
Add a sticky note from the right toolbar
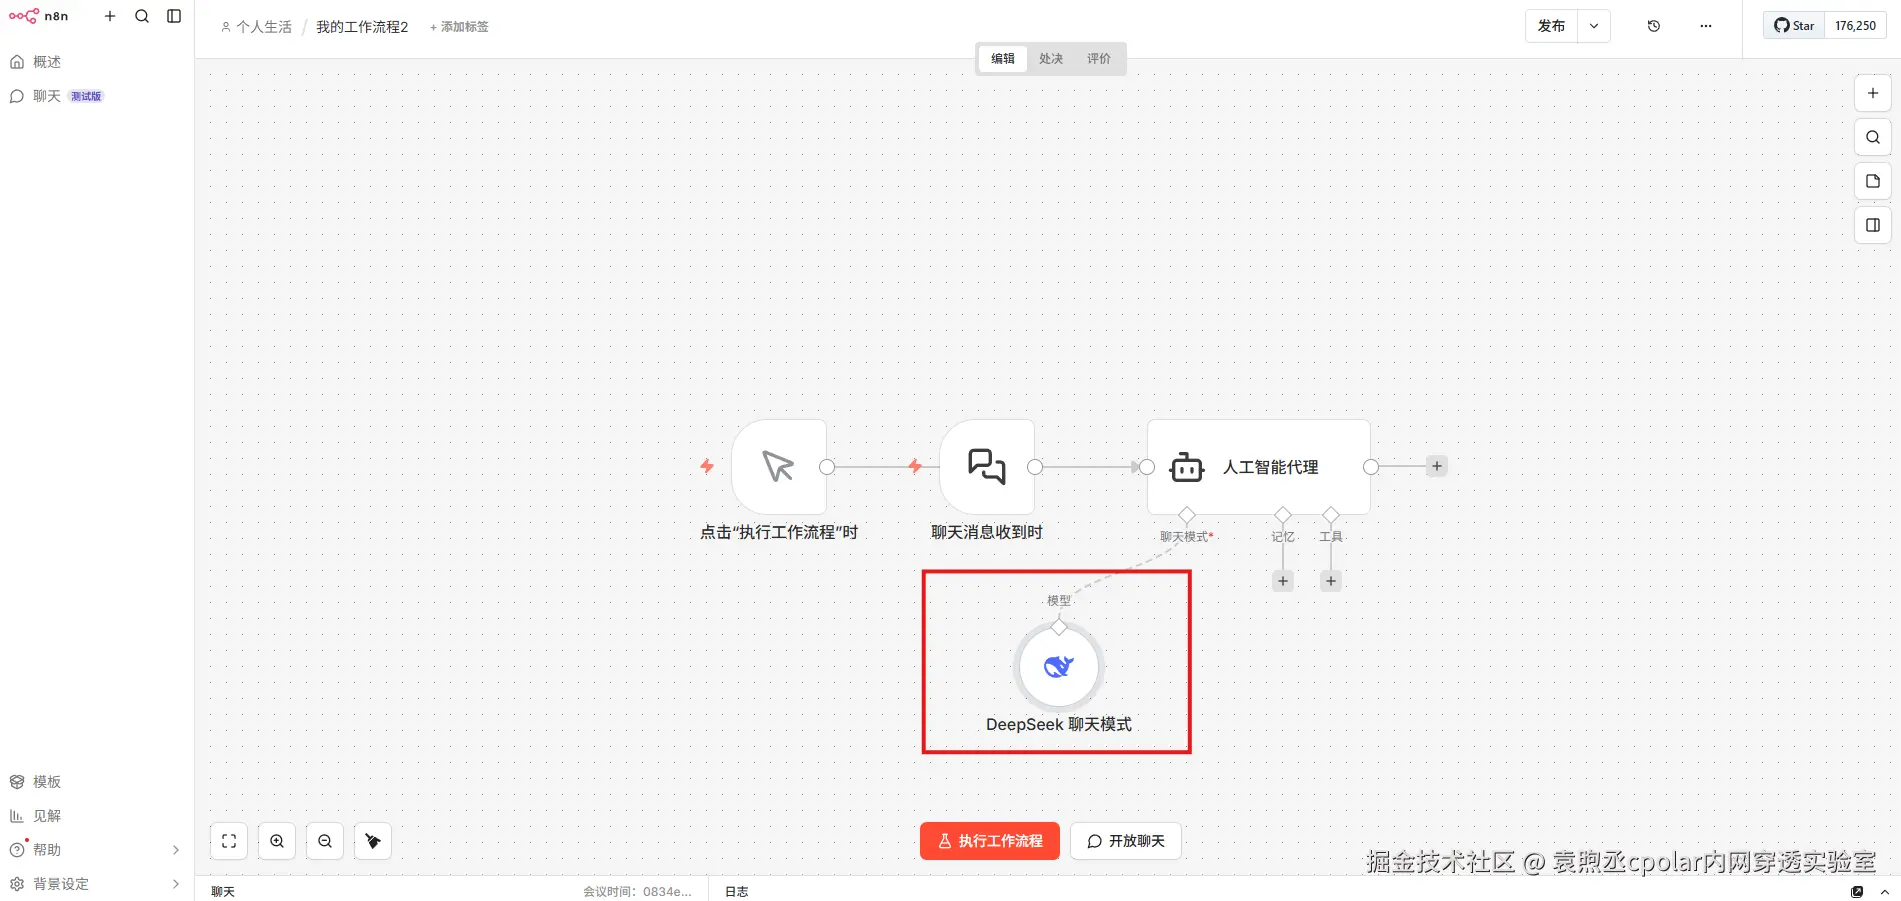coord(1873,181)
